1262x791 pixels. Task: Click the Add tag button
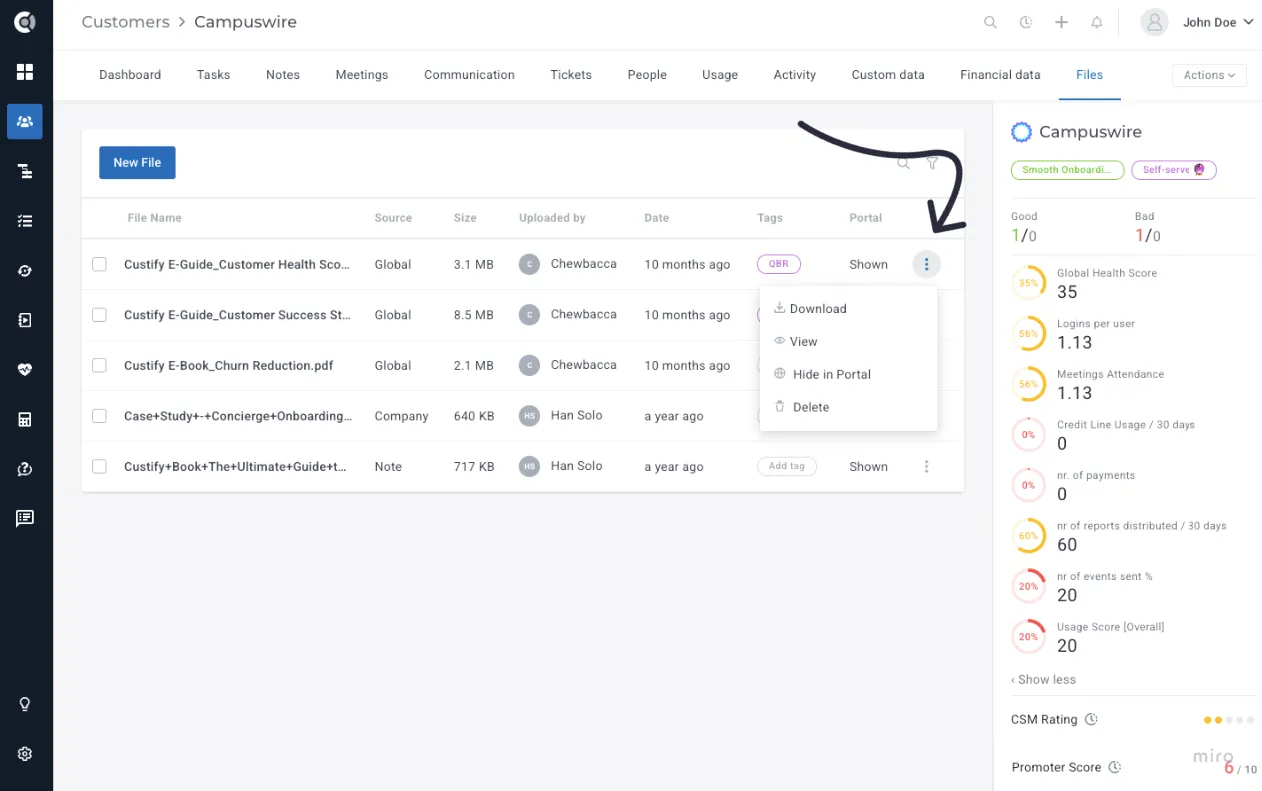click(x=787, y=466)
